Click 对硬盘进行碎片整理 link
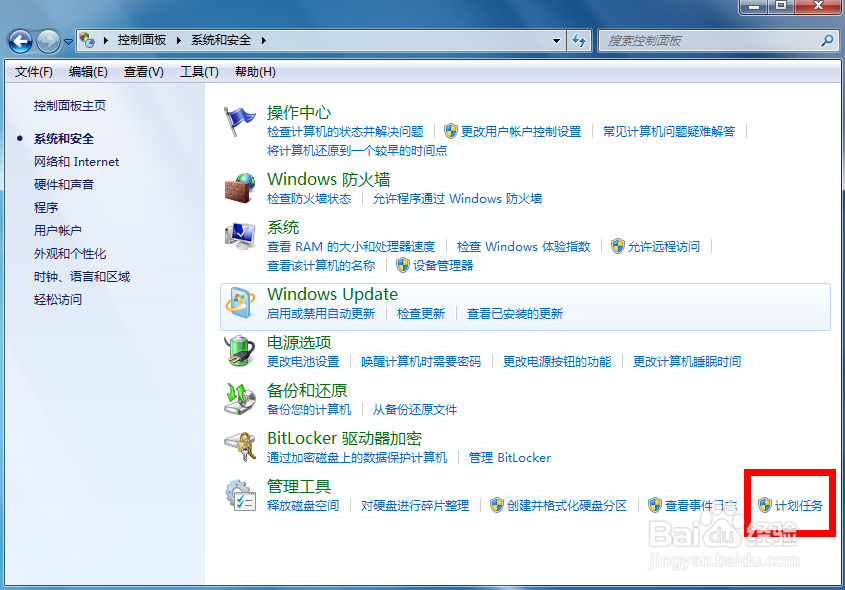Image resolution: width=845 pixels, height=590 pixels. coord(415,505)
